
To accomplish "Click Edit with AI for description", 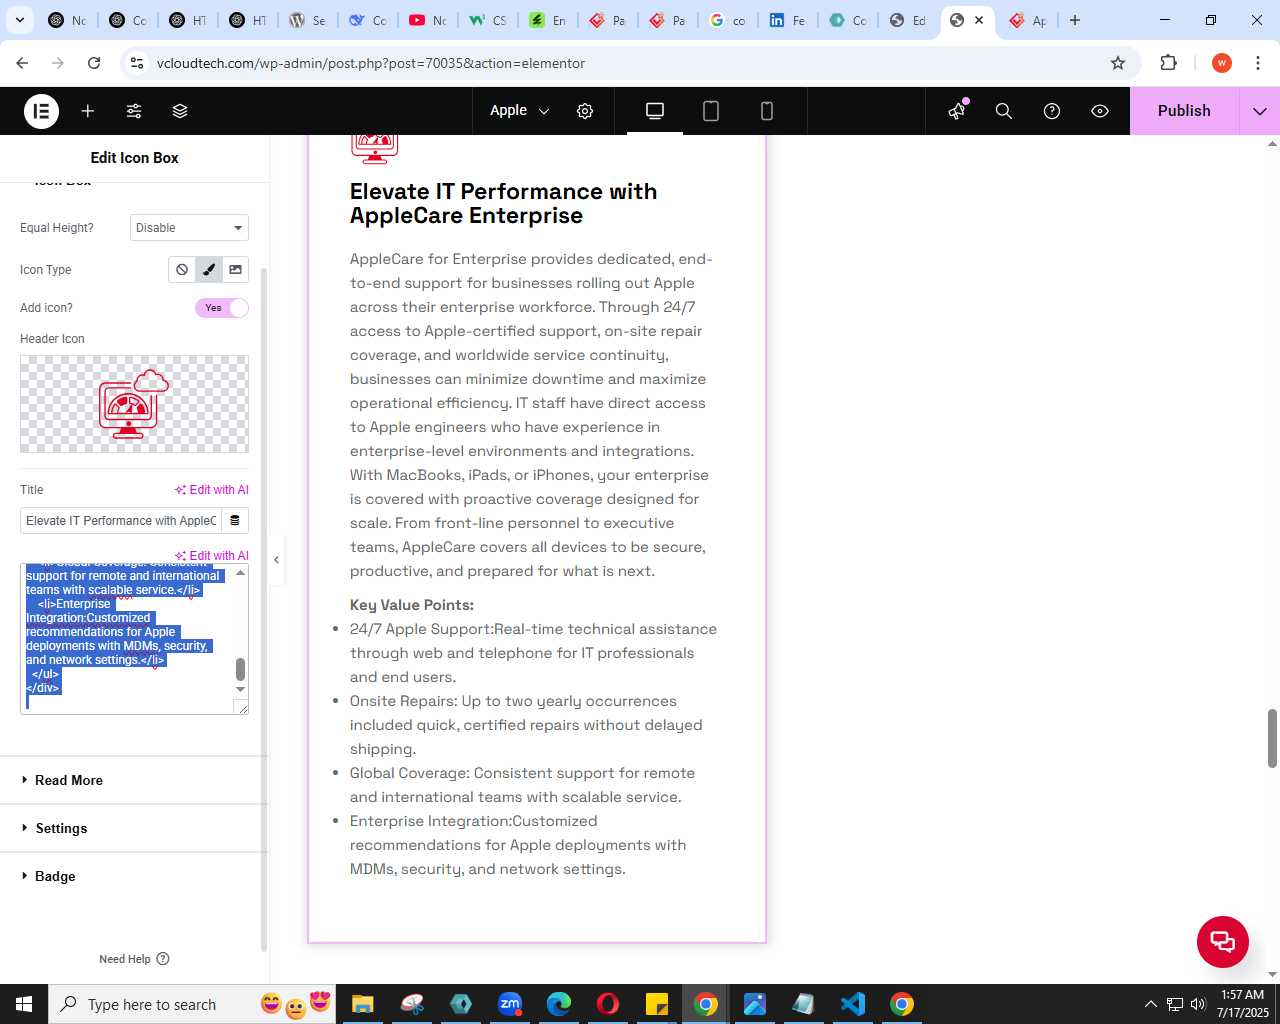I will (x=212, y=556).
